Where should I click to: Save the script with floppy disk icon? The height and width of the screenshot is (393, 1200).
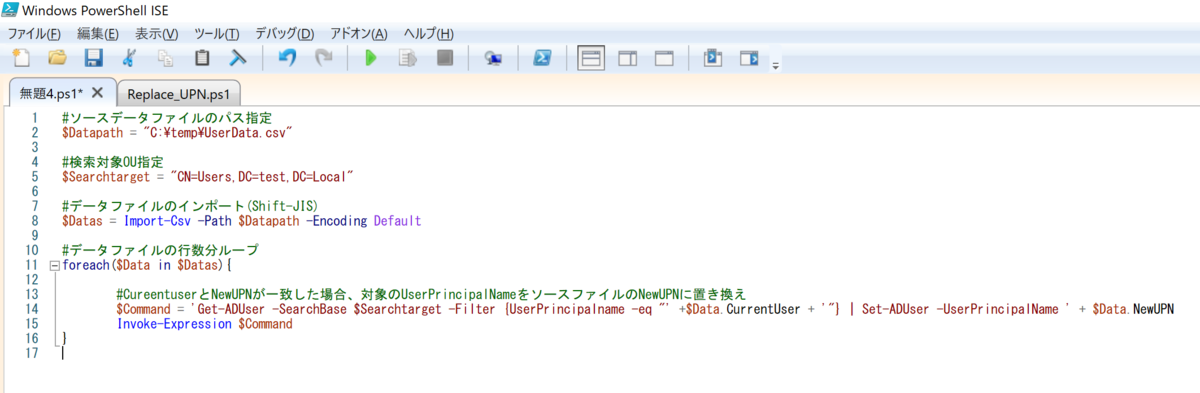coord(93,58)
